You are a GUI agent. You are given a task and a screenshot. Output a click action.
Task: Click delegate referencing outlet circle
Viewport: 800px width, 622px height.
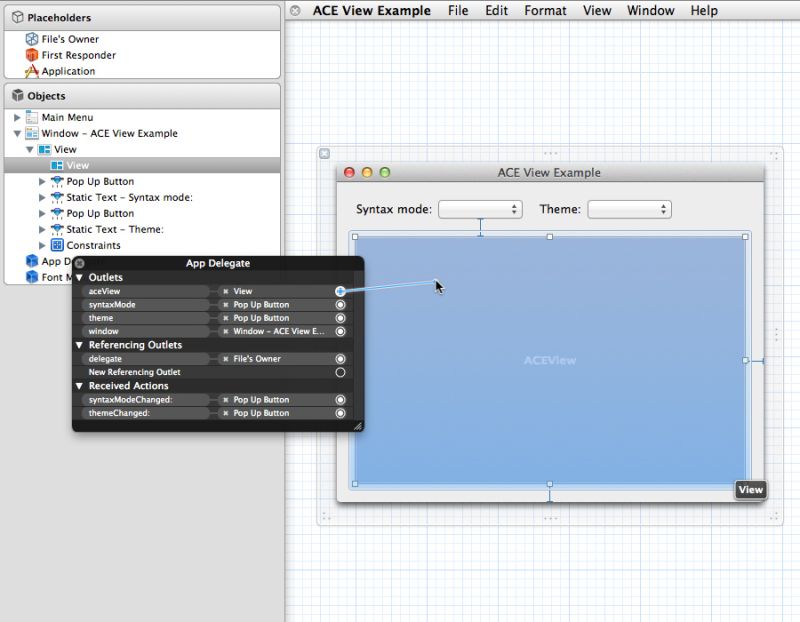click(340, 359)
